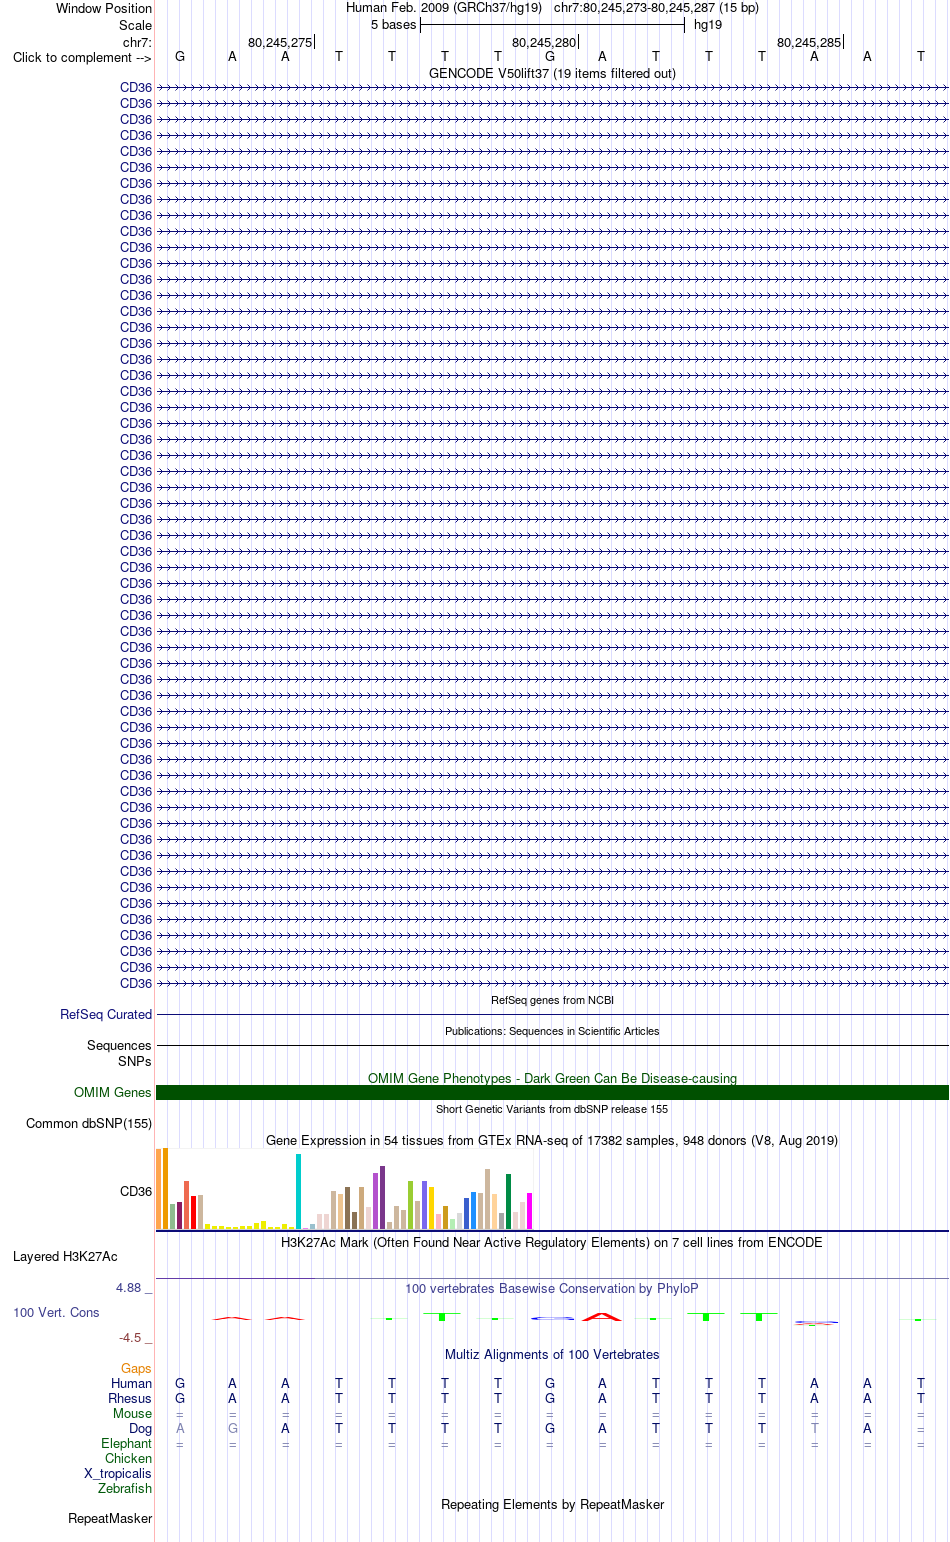Image resolution: width=950 pixels, height=1542 pixels.
Task: Click the OMIM Gene Phenotypes track title
Action: (x=552, y=1078)
